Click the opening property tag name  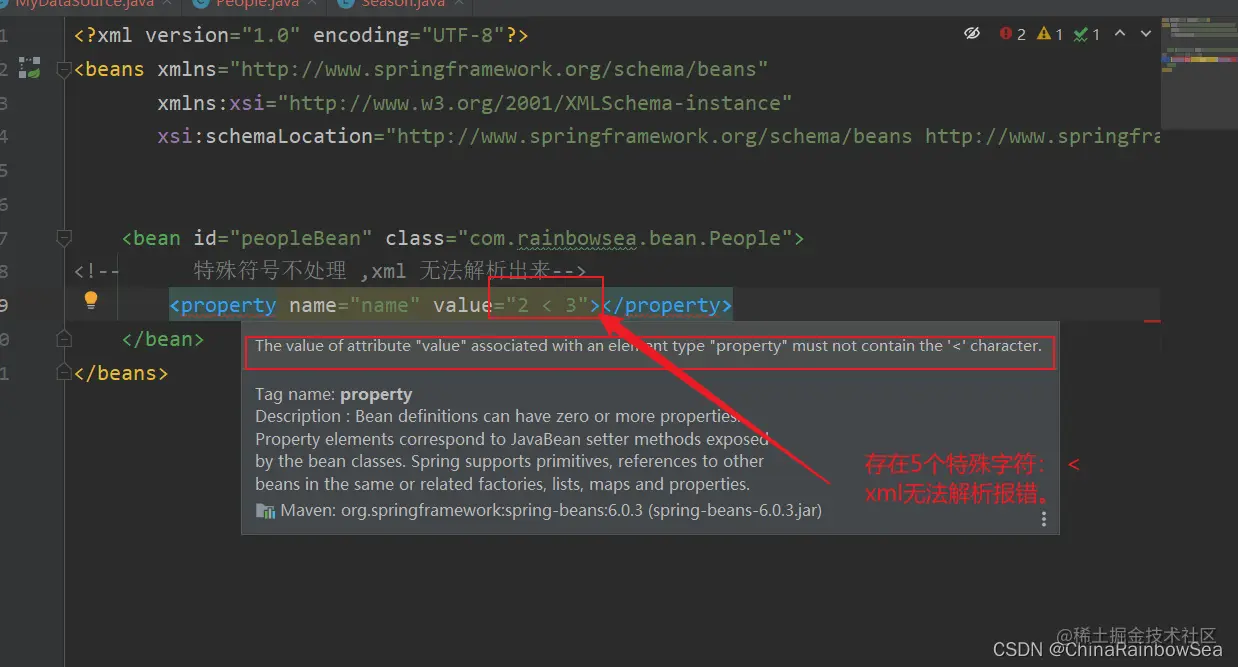click(x=228, y=305)
